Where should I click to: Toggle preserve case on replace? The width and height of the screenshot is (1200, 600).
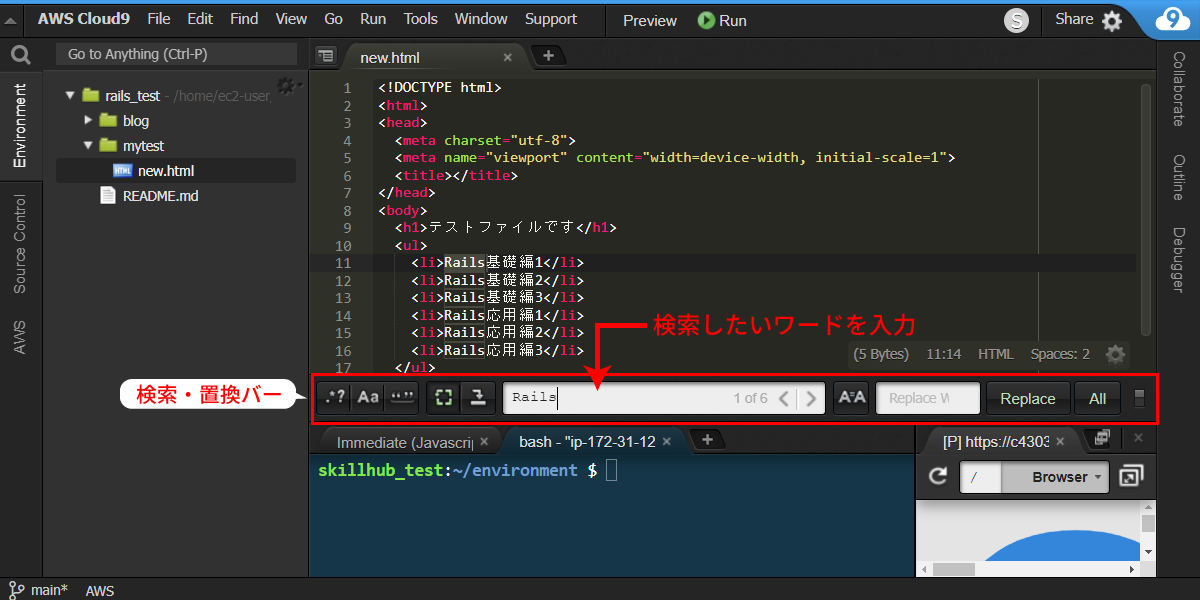851,398
